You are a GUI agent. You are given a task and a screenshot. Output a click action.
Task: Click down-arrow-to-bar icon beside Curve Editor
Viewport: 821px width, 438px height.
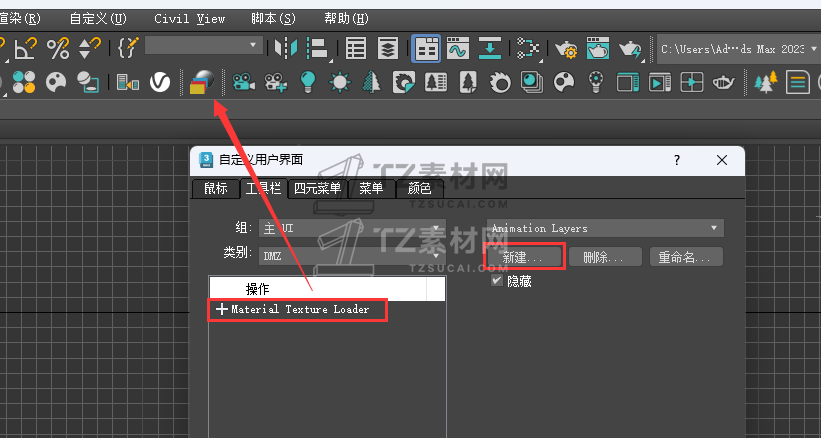(x=490, y=48)
